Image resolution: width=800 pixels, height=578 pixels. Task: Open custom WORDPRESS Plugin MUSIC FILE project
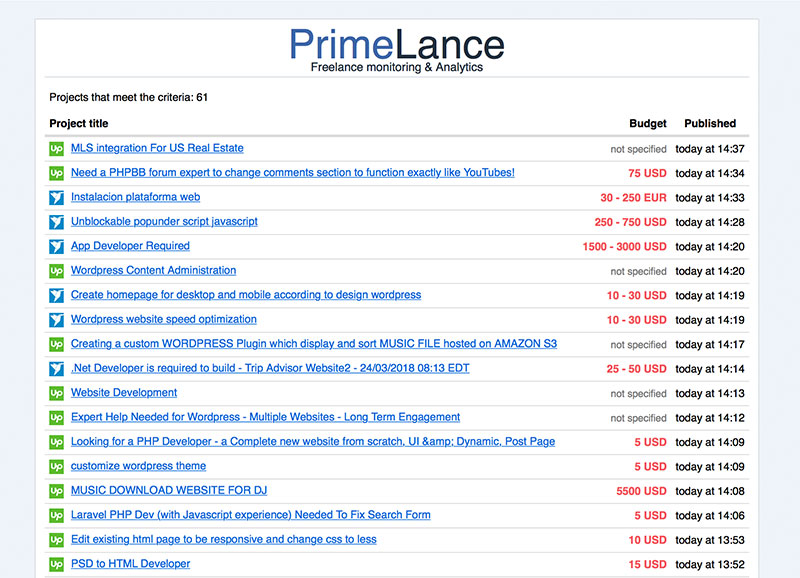tap(314, 344)
